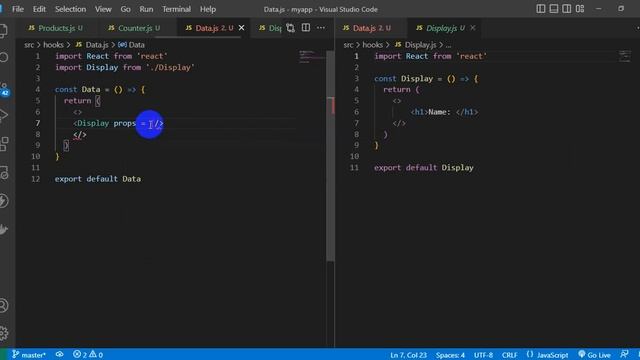Change file encoding UTF-8

(483, 355)
